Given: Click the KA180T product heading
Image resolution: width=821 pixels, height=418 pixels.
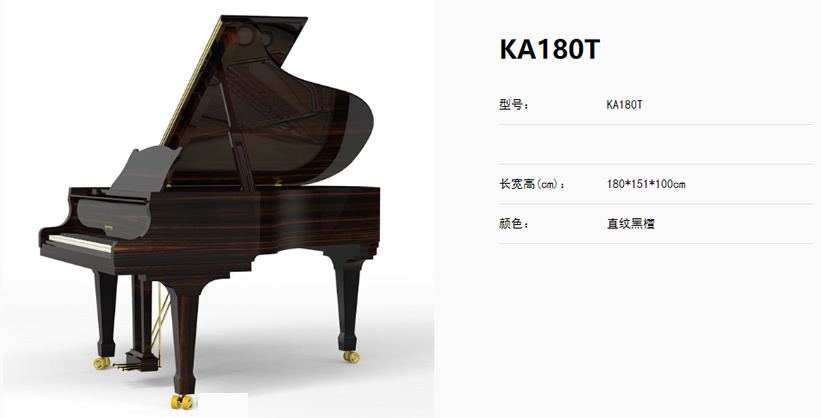Looking at the screenshot, I should pyautogui.click(x=549, y=49).
